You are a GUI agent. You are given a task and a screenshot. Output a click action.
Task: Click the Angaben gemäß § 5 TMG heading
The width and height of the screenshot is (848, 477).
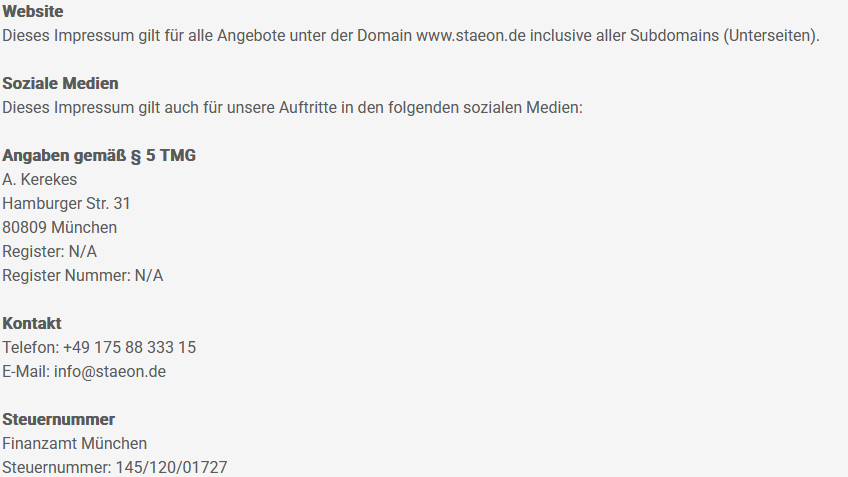[x=99, y=156]
